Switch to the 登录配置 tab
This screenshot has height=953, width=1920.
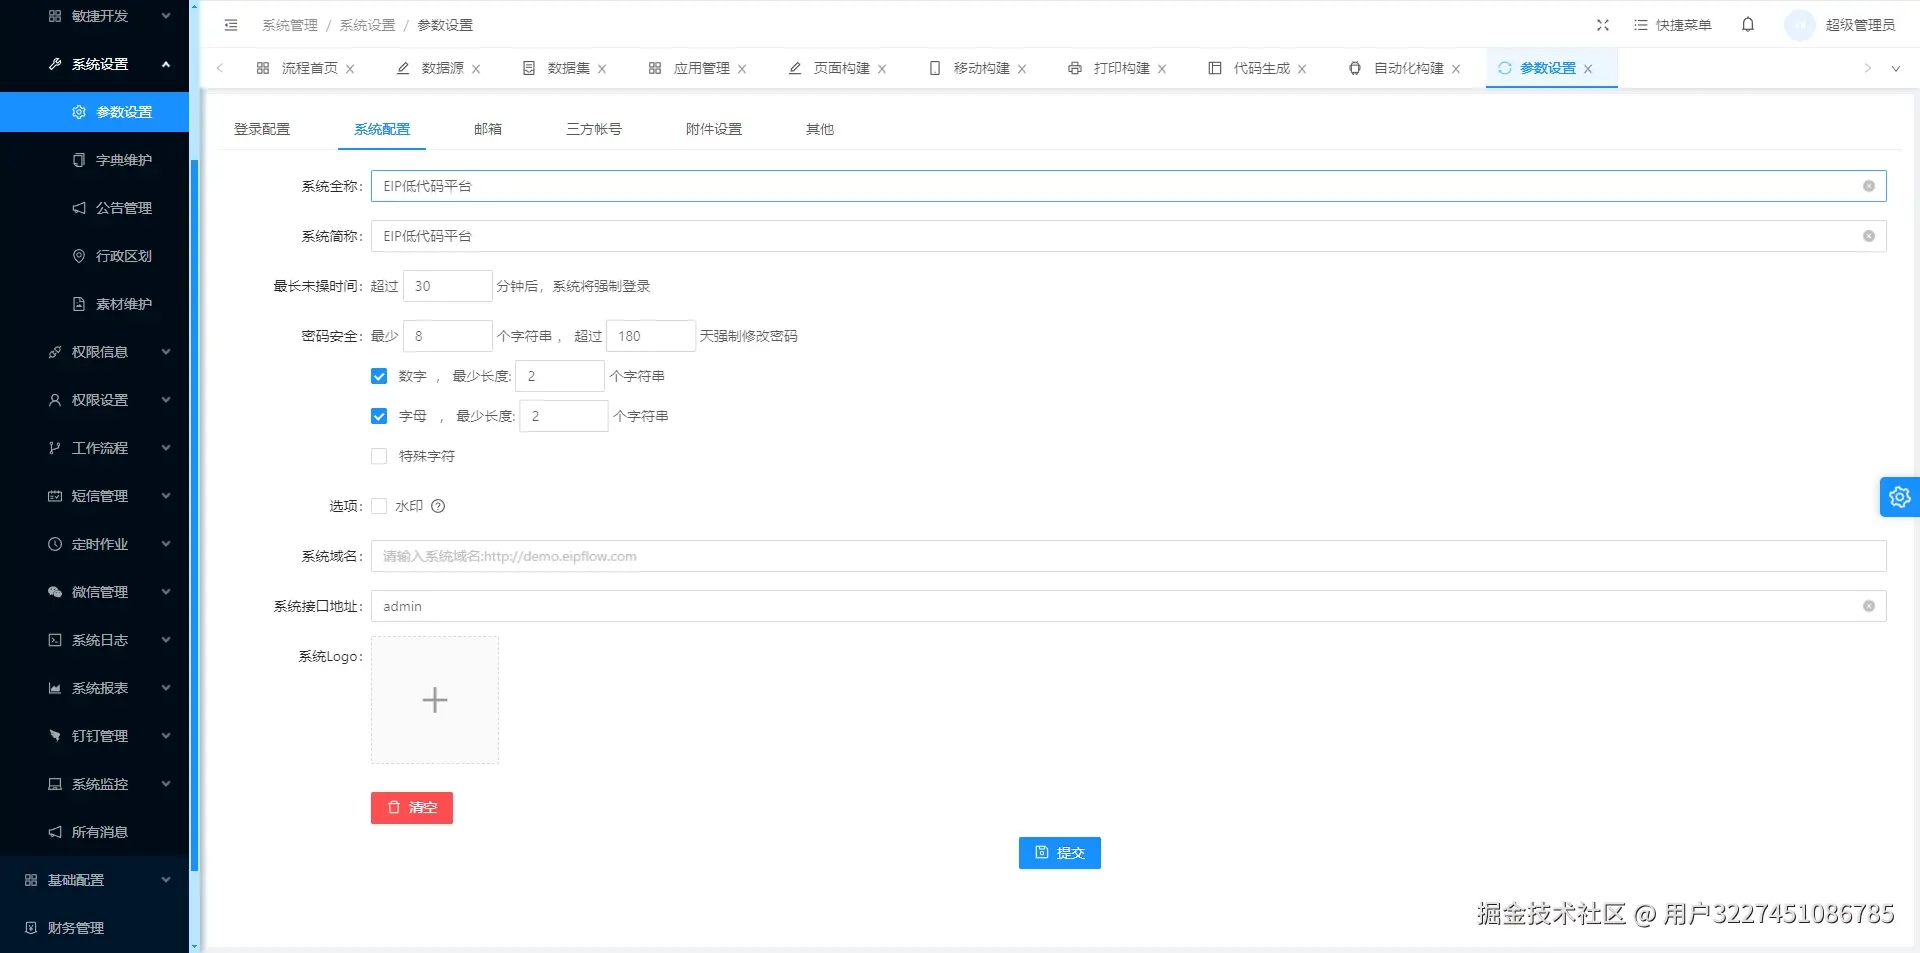pos(262,129)
